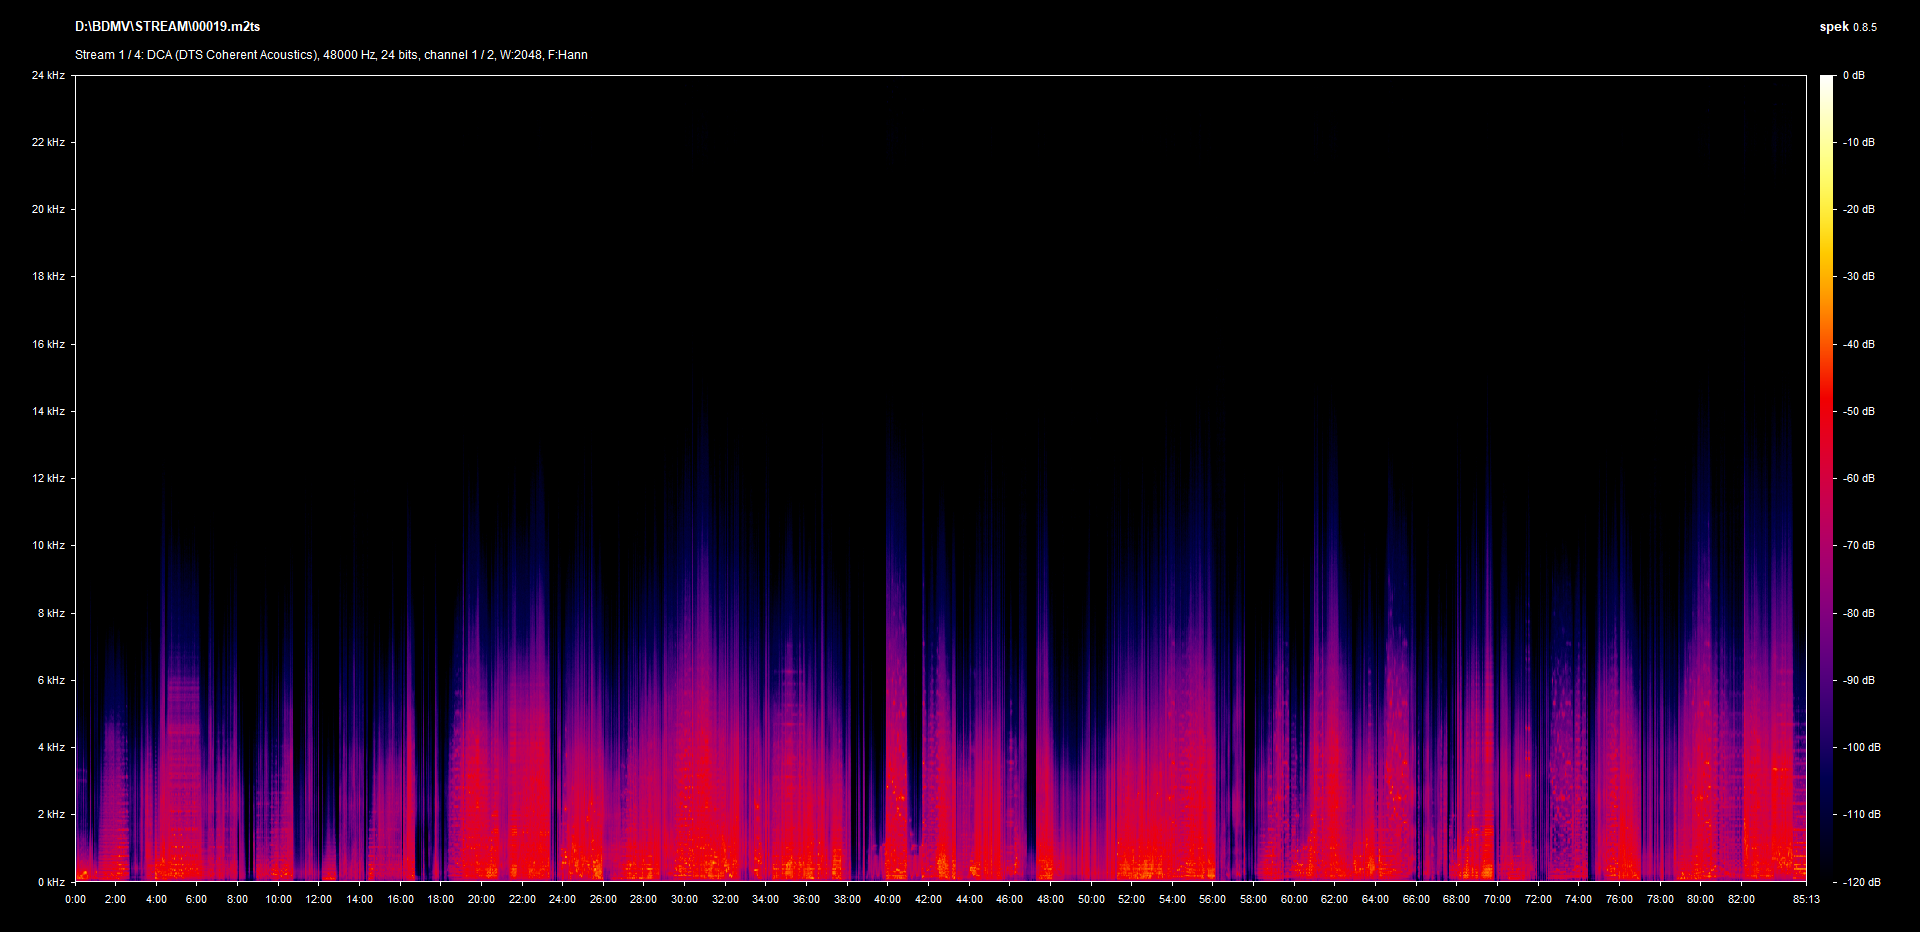Select the 16 kHz frequency axis label
The height and width of the screenshot is (932, 1920).
48,344
